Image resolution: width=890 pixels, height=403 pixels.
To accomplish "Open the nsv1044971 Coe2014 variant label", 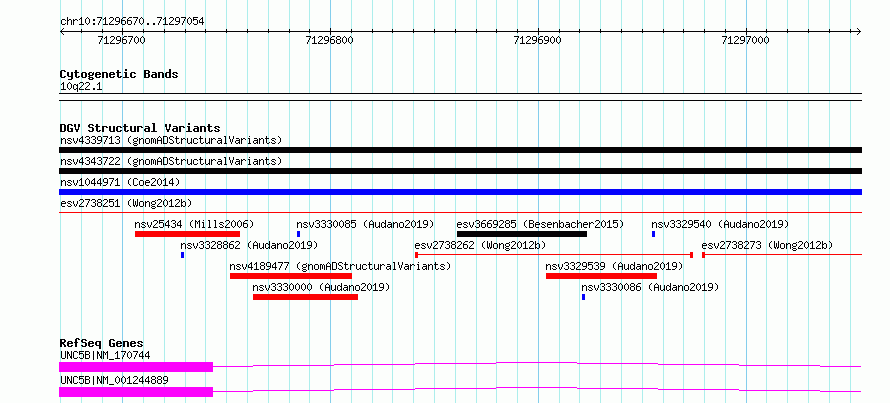I will pos(120,182).
